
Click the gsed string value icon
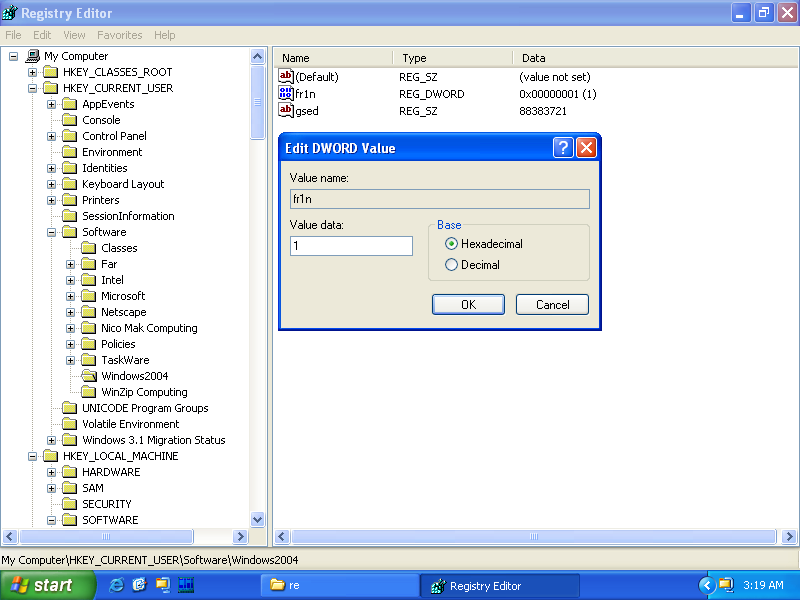pos(286,110)
